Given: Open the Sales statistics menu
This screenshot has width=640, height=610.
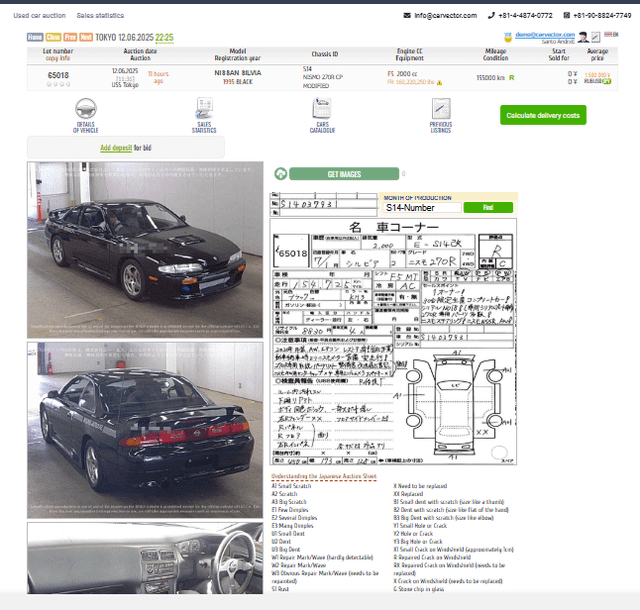Looking at the screenshot, I should [100, 16].
